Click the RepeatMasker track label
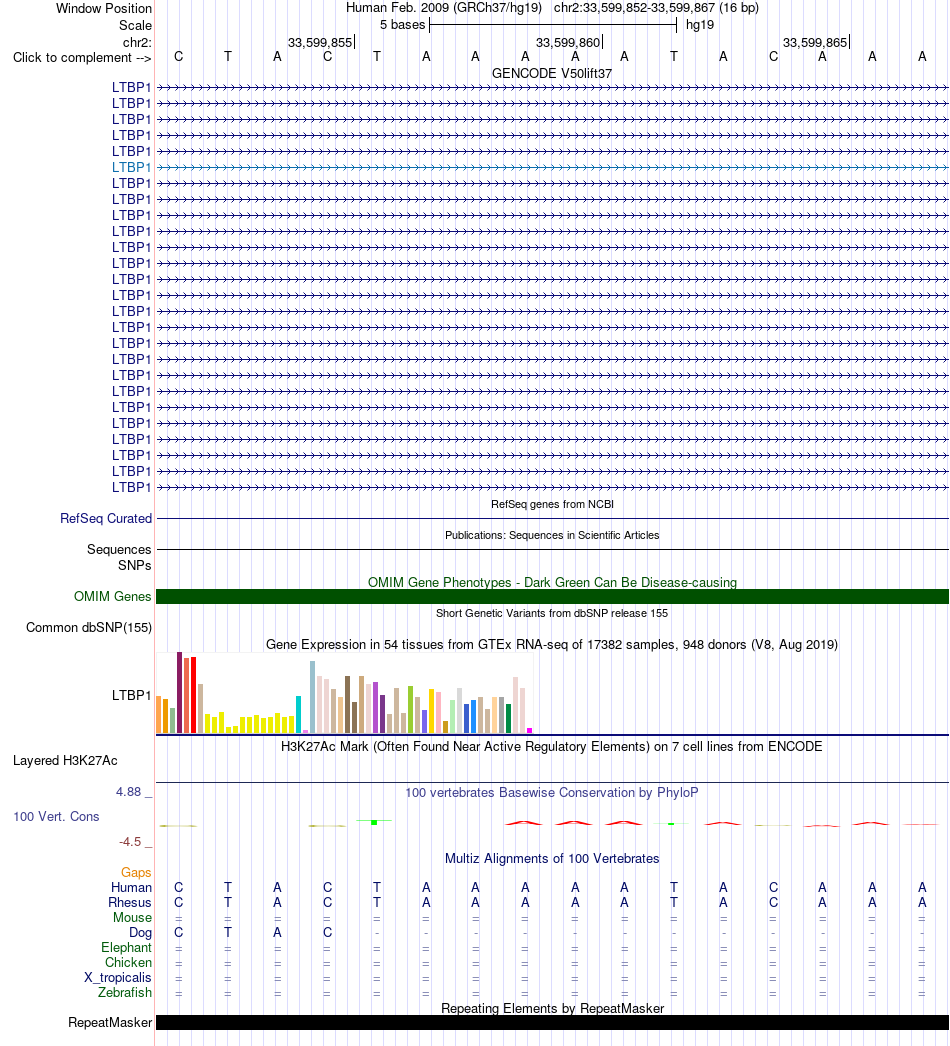The height and width of the screenshot is (1046, 950). 110,1023
